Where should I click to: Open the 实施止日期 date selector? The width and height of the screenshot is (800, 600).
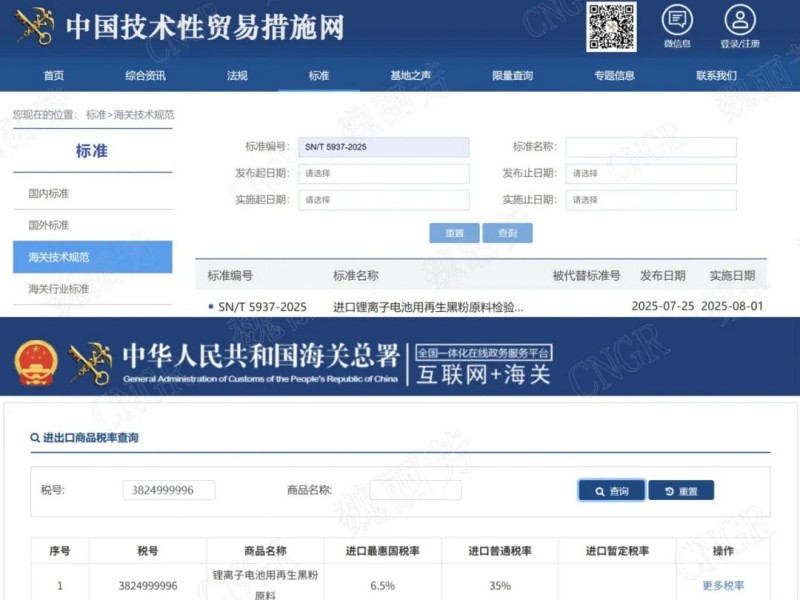click(651, 200)
